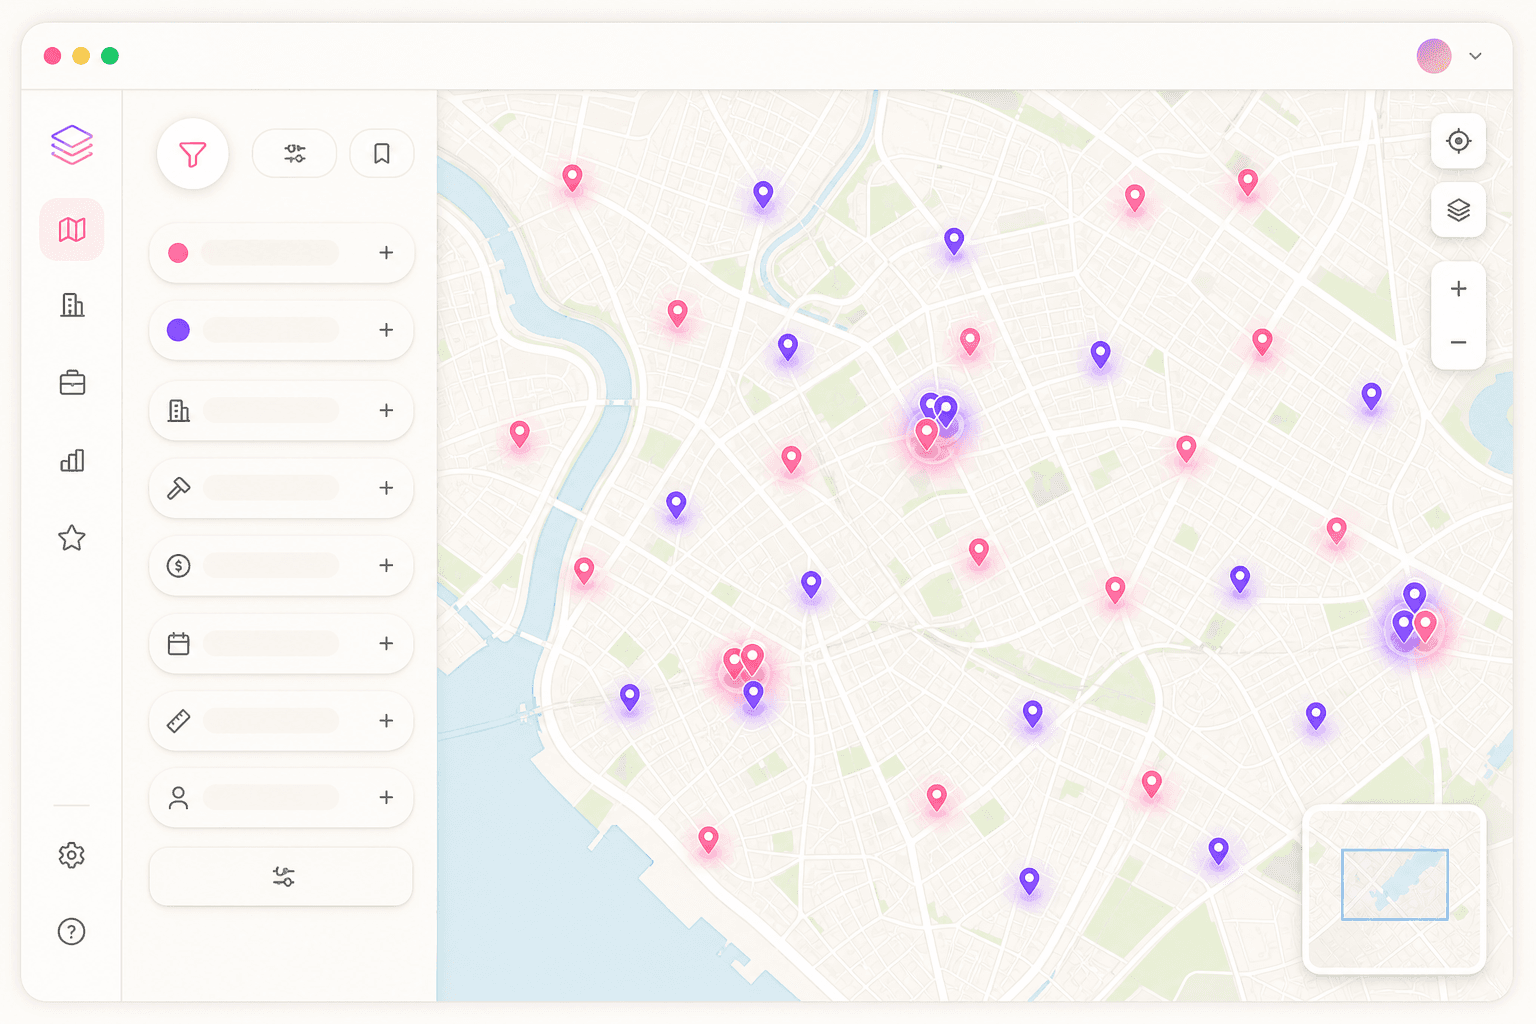Open the help question mark icon
The image size is (1536, 1024).
click(72, 932)
